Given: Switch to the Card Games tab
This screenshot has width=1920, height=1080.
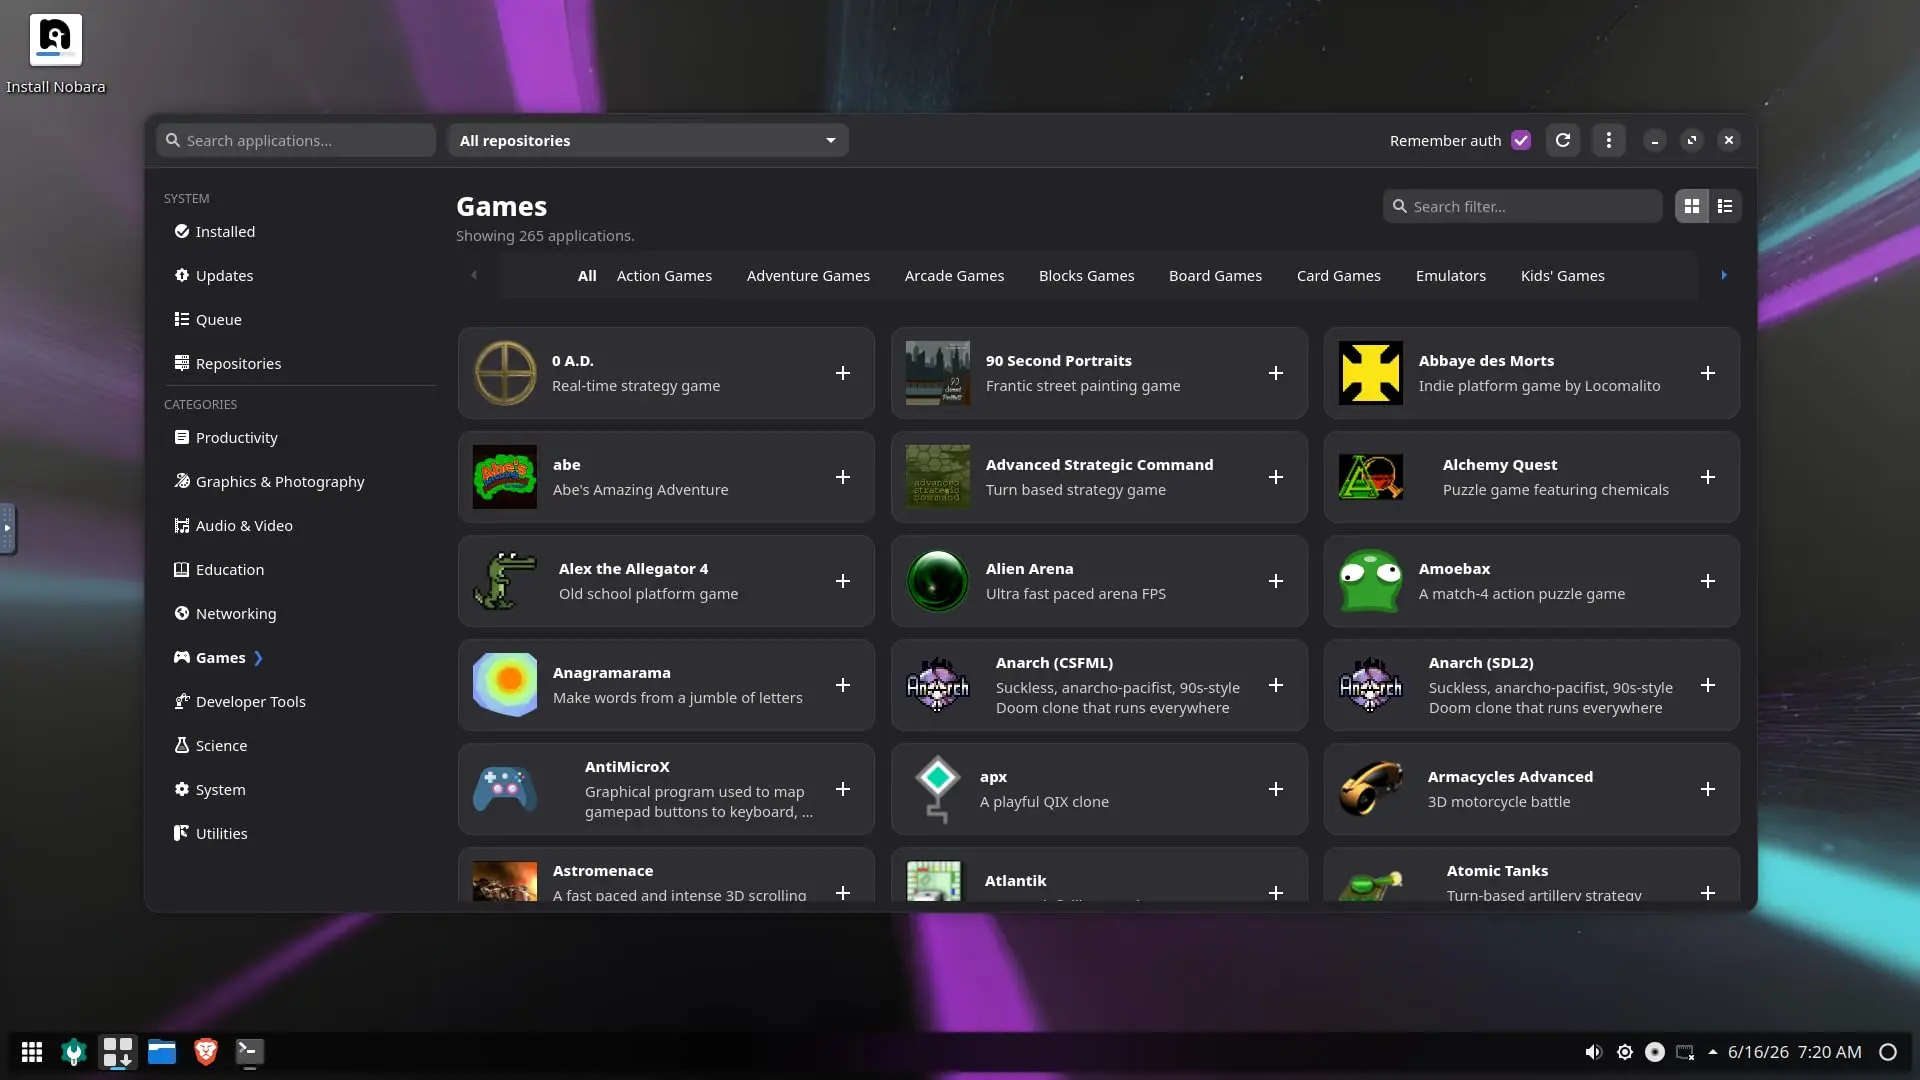Looking at the screenshot, I should (x=1338, y=275).
